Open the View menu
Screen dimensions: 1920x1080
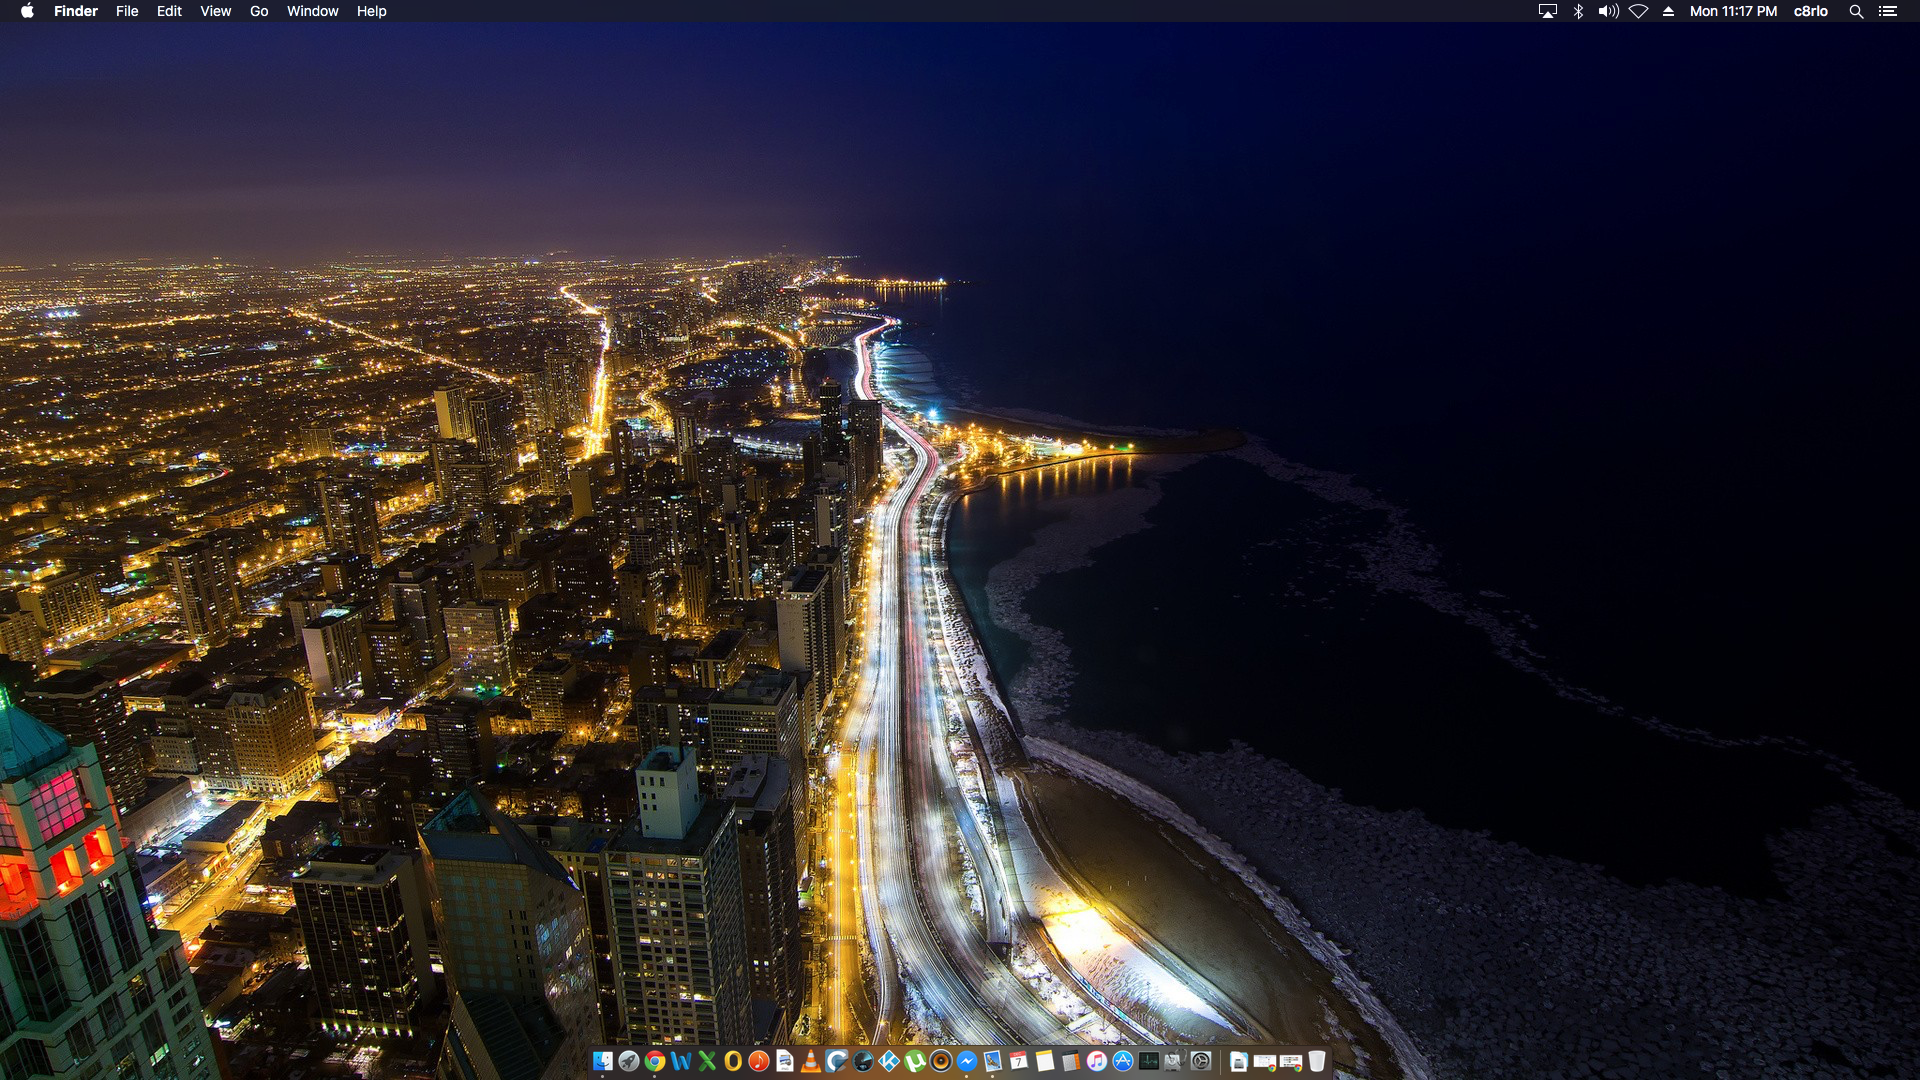click(x=215, y=11)
